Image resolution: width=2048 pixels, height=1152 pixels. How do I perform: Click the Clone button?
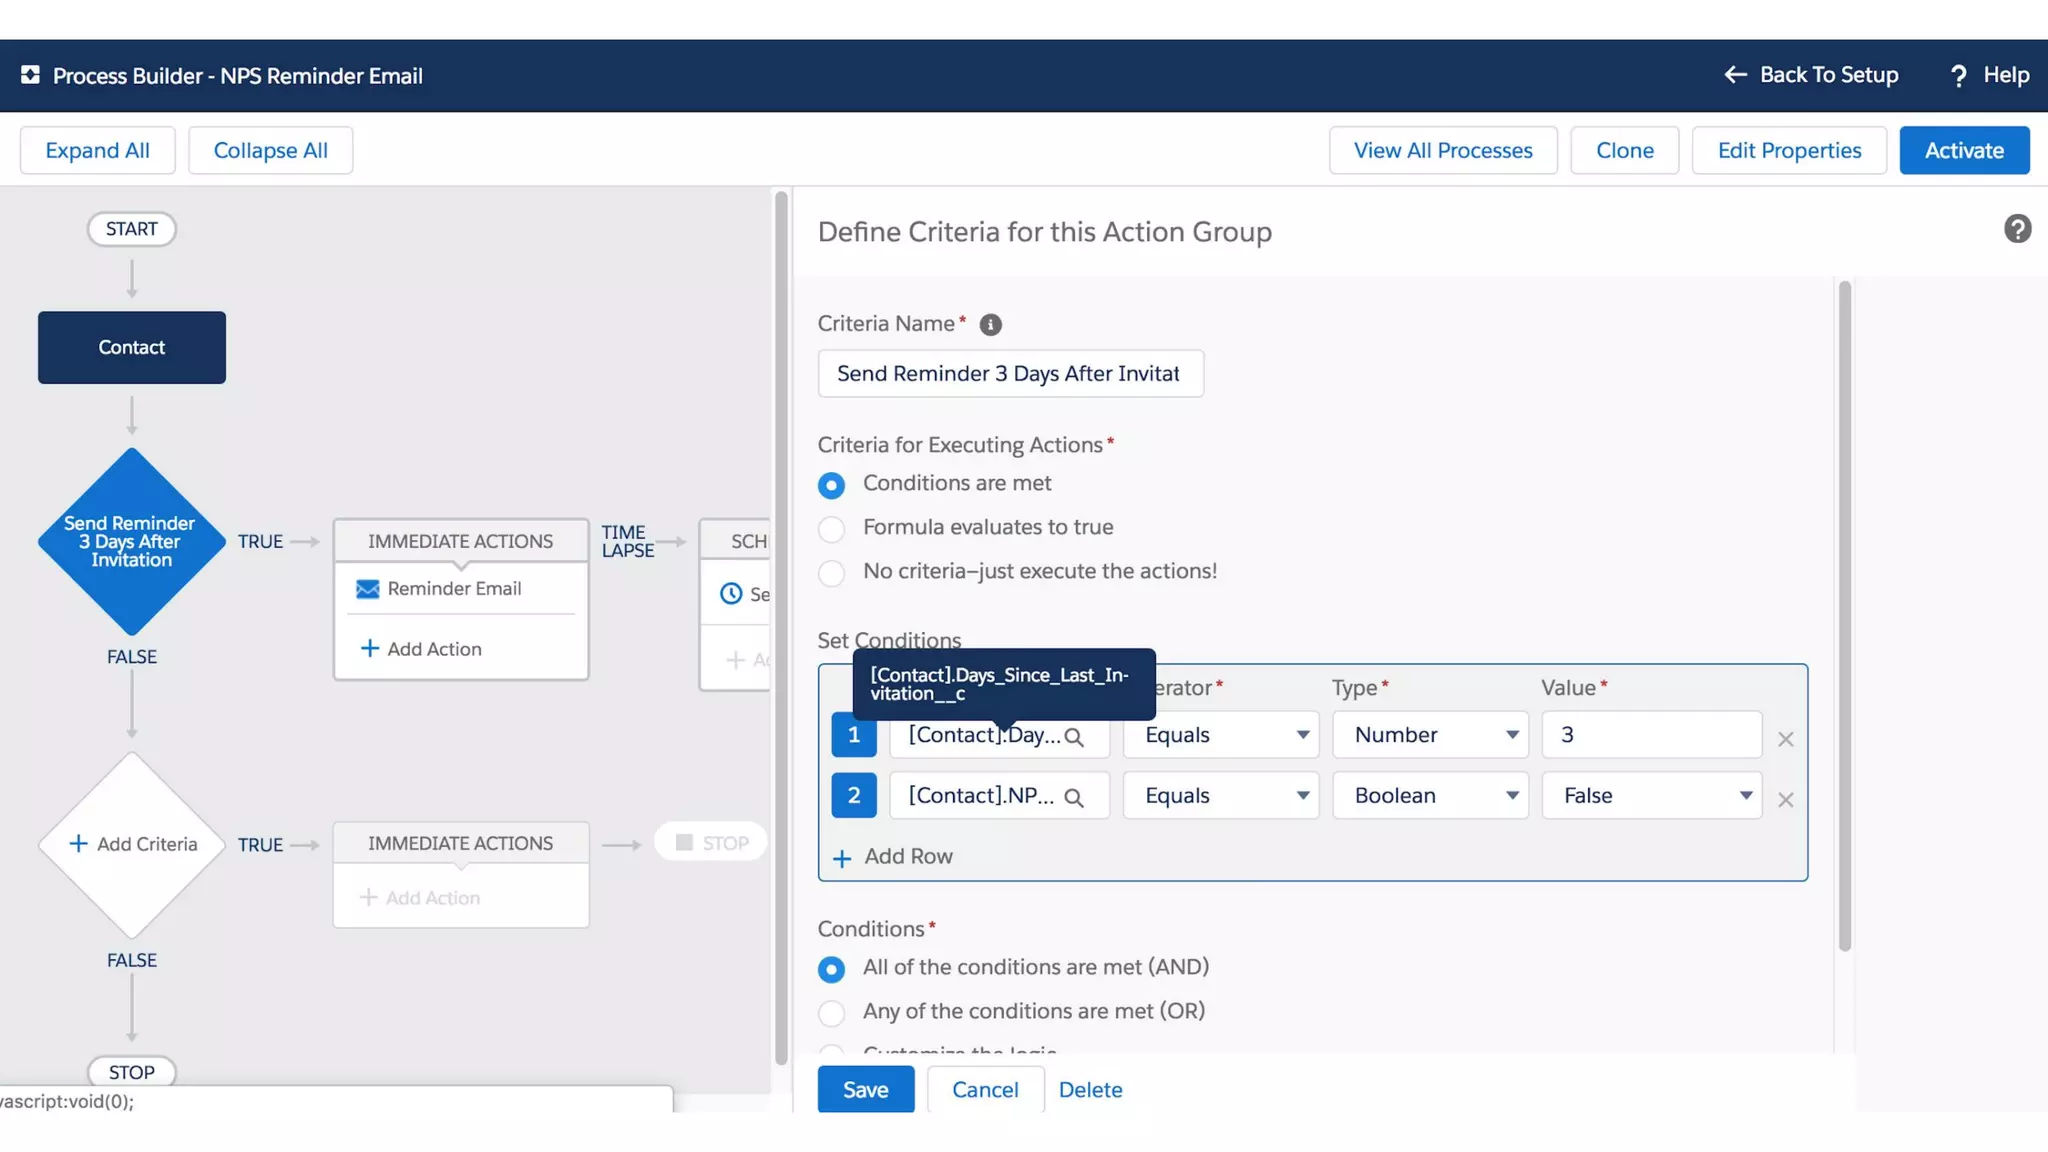click(1624, 150)
